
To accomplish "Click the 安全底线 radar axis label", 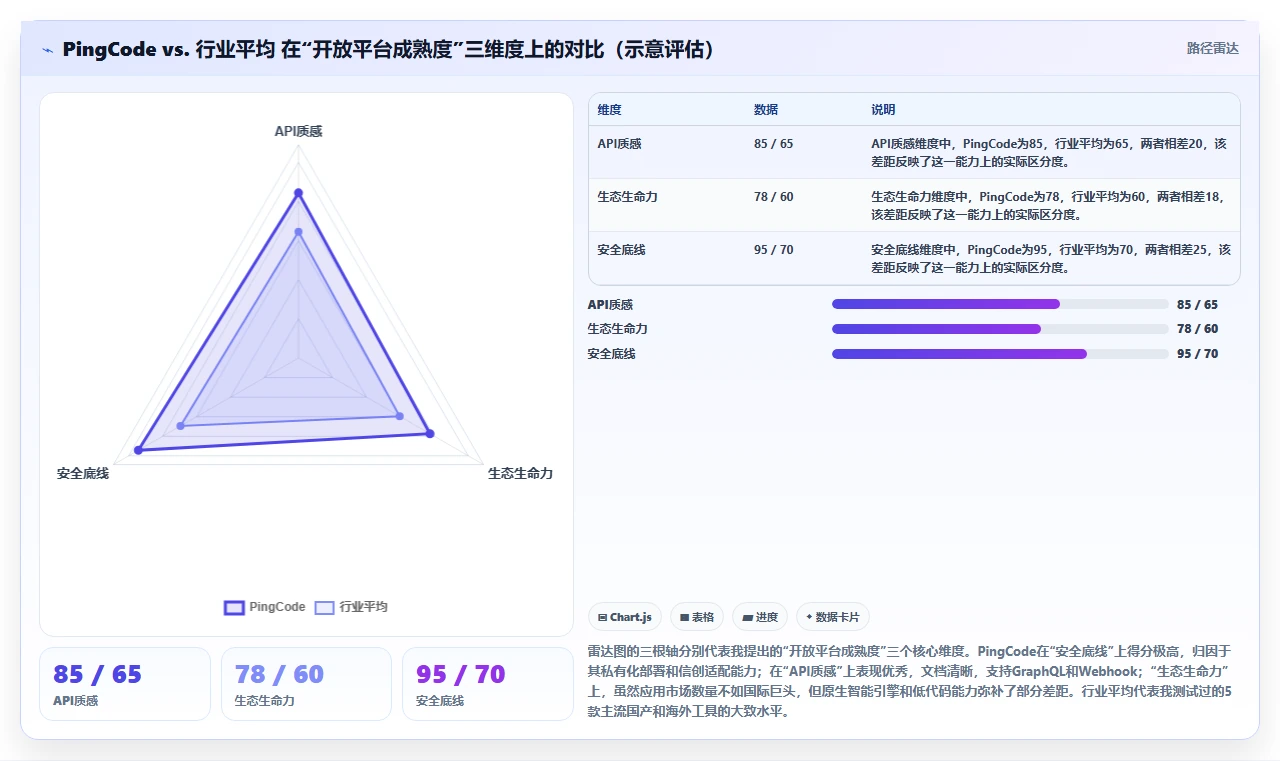I will pos(83,473).
